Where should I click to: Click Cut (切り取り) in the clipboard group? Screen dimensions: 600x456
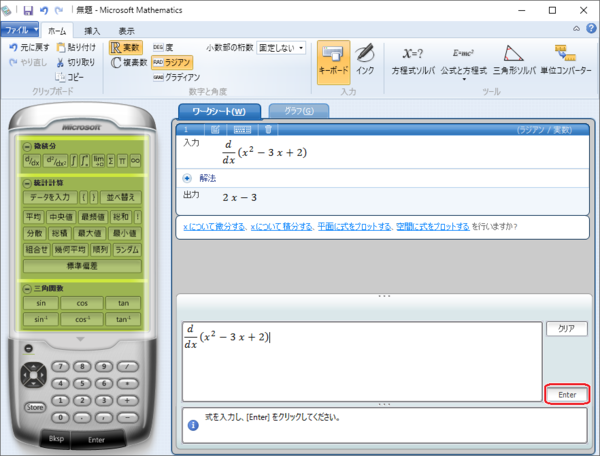click(76, 62)
